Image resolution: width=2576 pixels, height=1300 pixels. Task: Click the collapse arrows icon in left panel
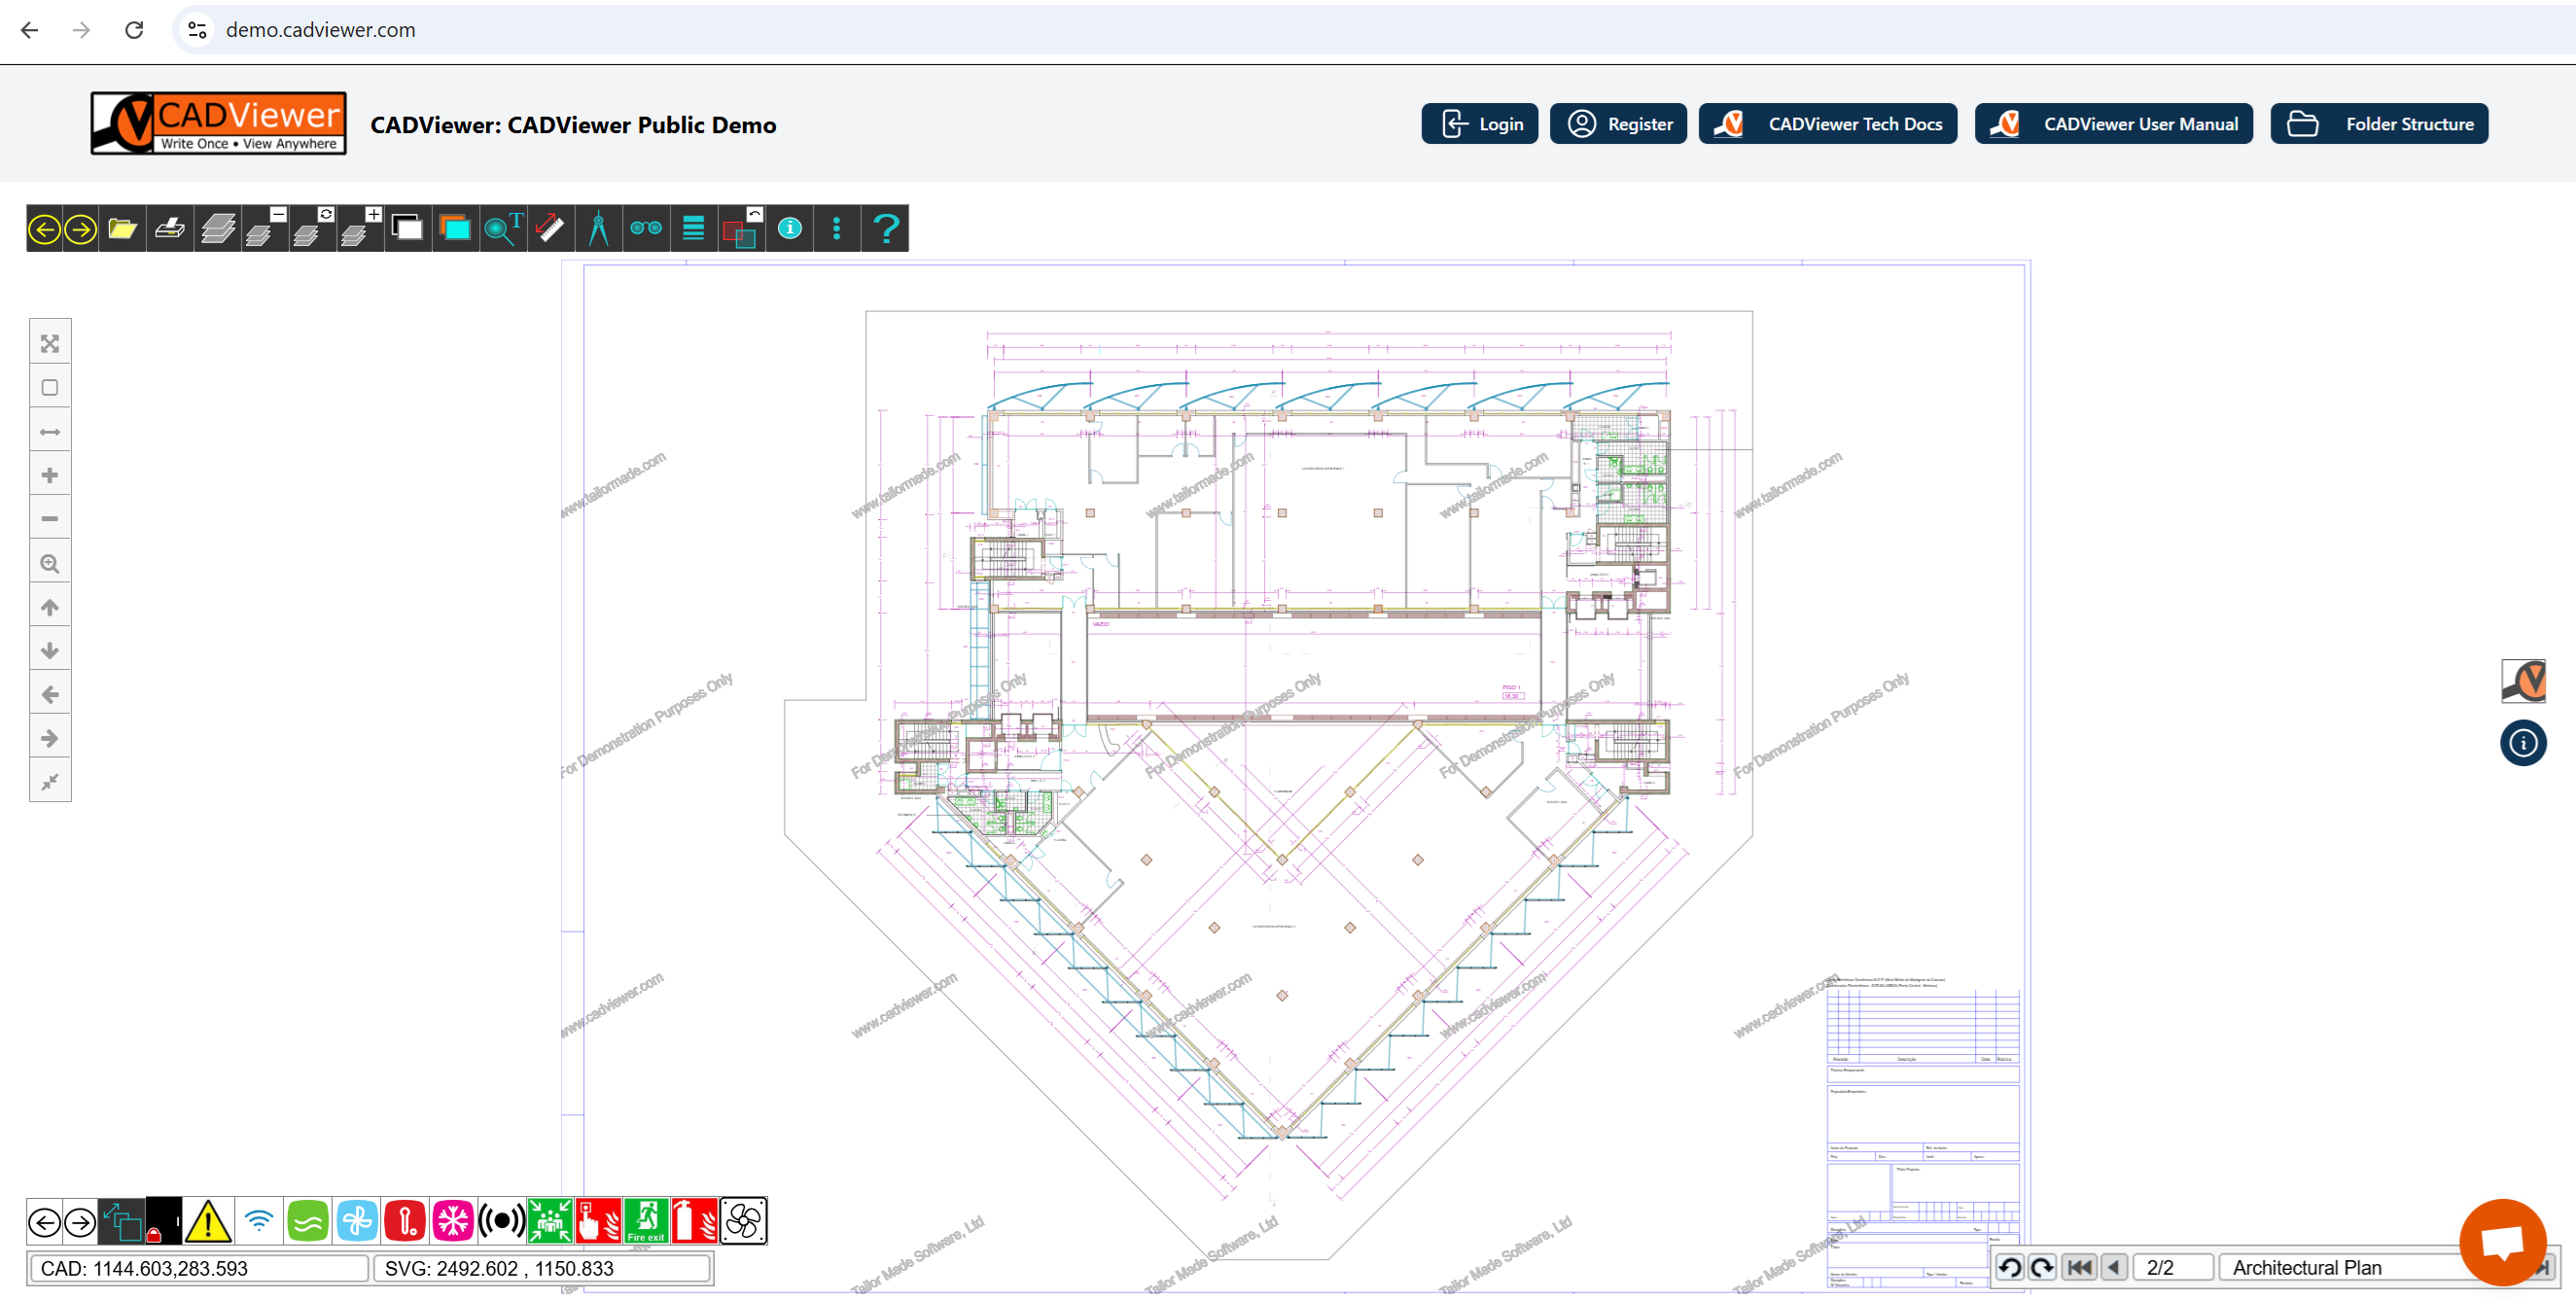coord(50,782)
